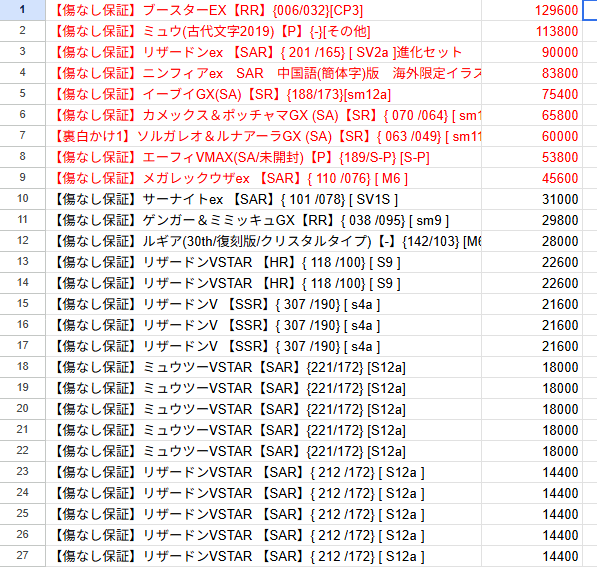Select row header 27
The width and height of the screenshot is (597, 567).
pos(22,556)
